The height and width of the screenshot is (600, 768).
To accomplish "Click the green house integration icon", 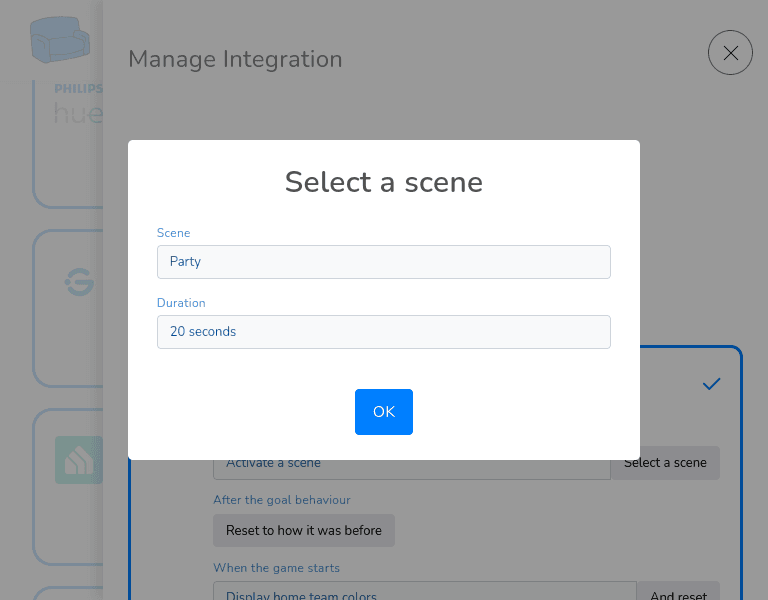I will point(78,460).
